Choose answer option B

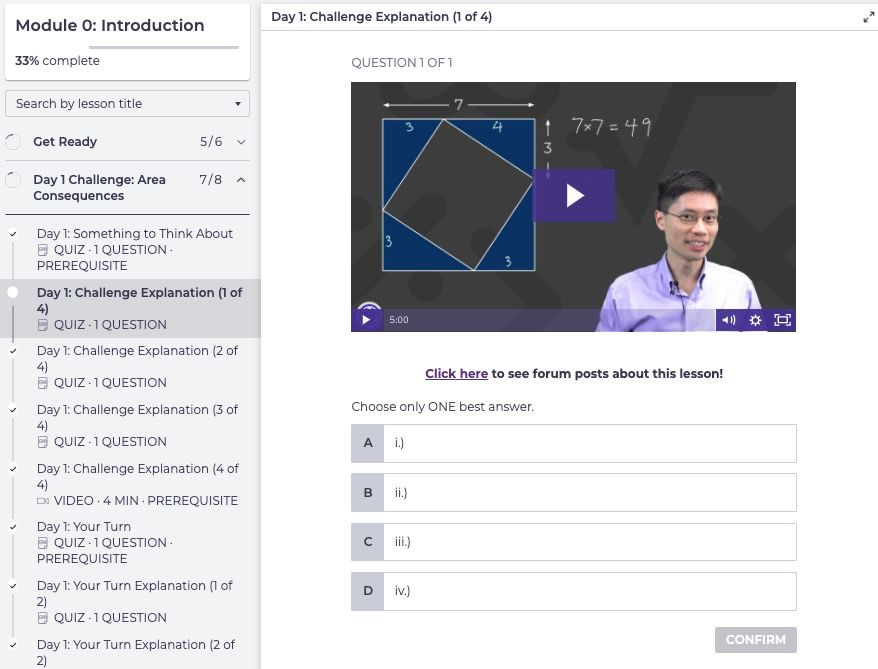point(573,492)
